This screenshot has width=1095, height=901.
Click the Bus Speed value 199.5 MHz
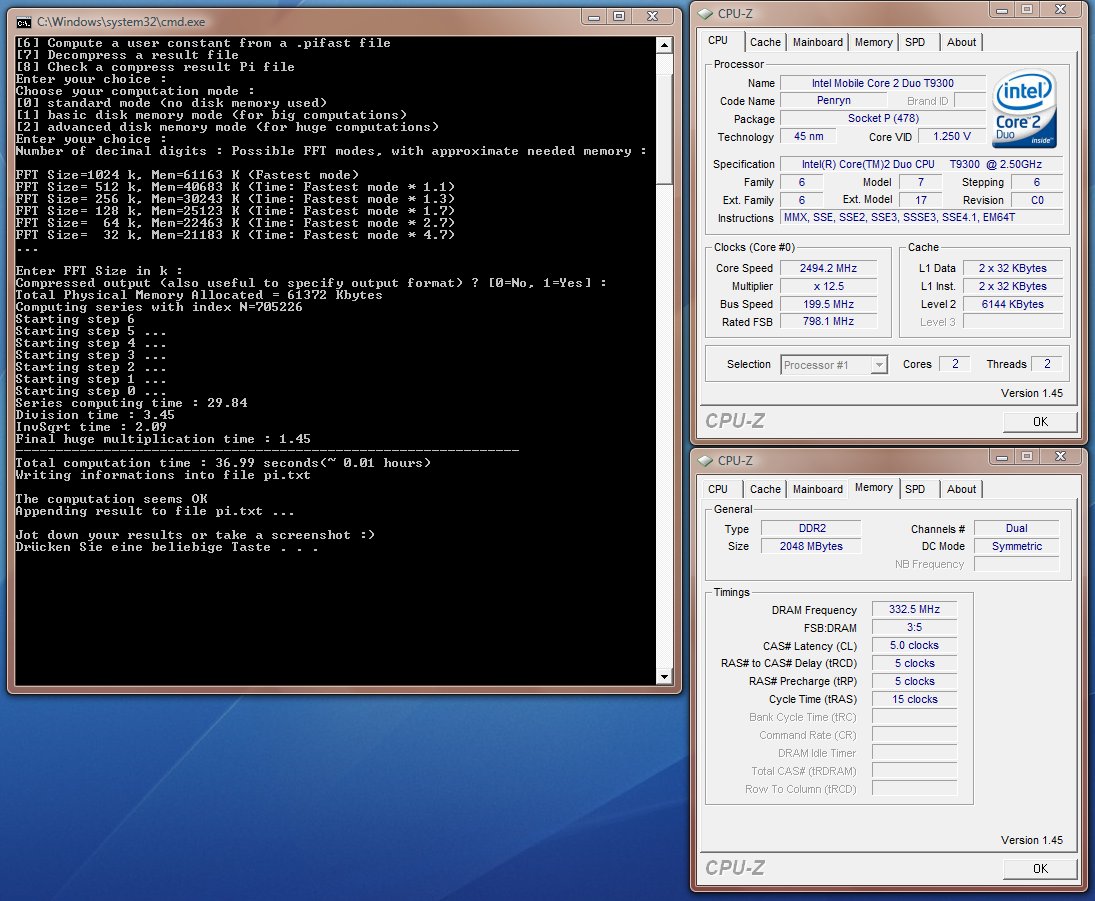[x=828, y=305]
